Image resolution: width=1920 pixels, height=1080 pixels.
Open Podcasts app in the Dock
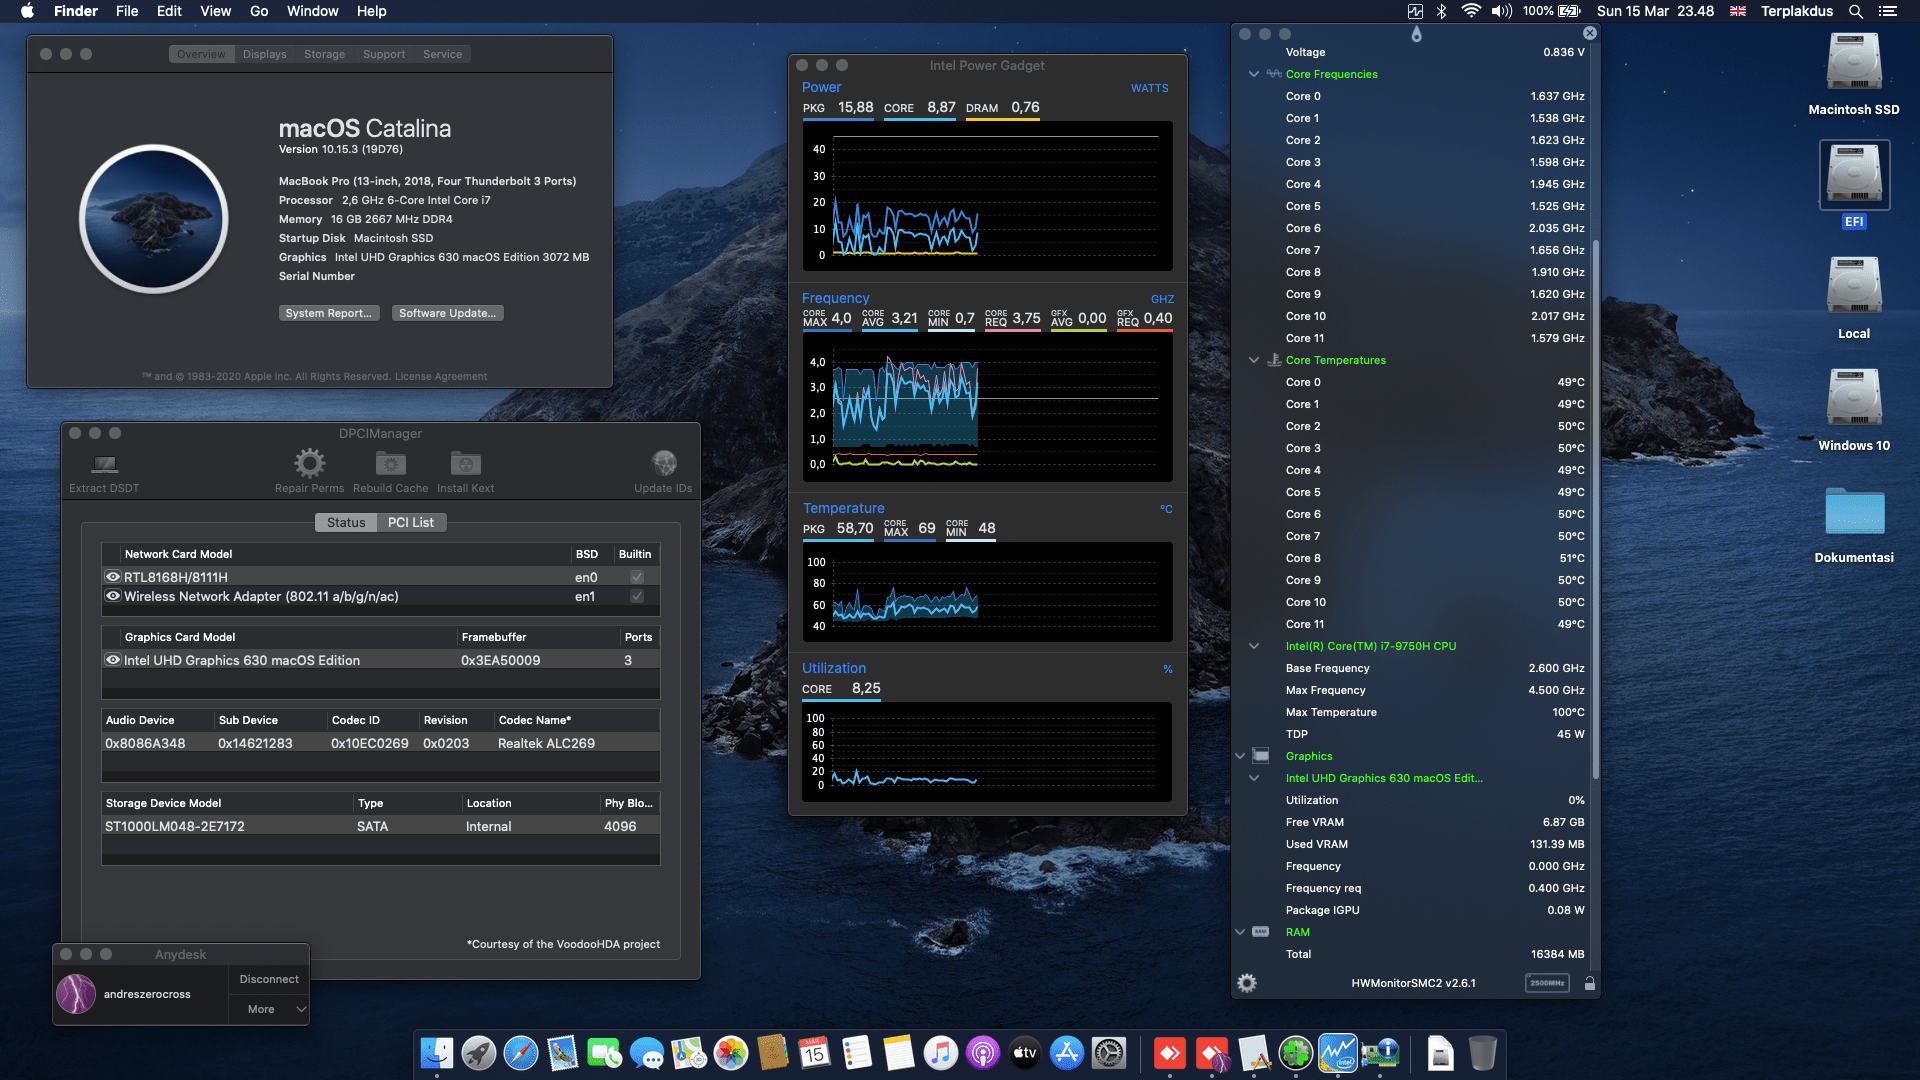coord(983,1053)
